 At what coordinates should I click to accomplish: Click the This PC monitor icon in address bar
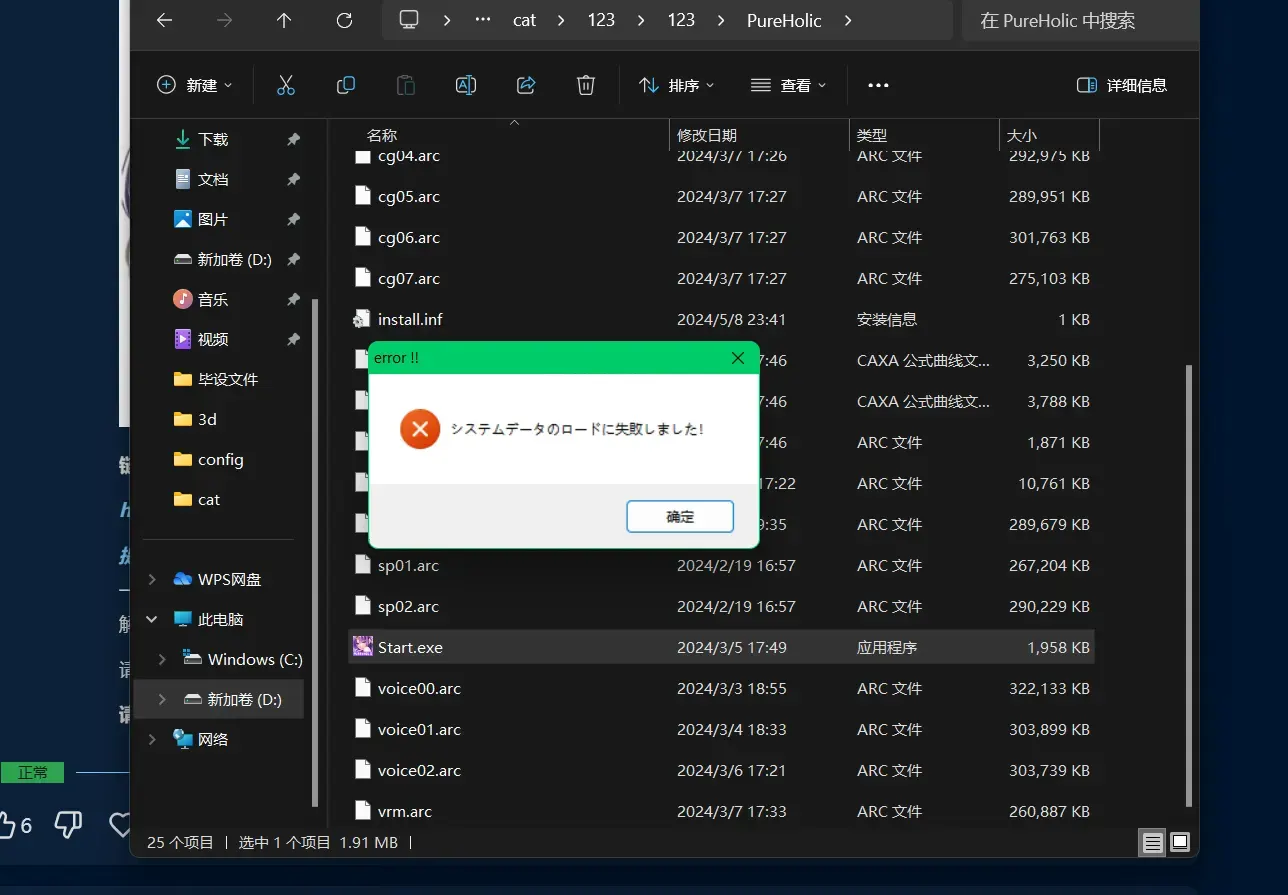click(x=408, y=20)
